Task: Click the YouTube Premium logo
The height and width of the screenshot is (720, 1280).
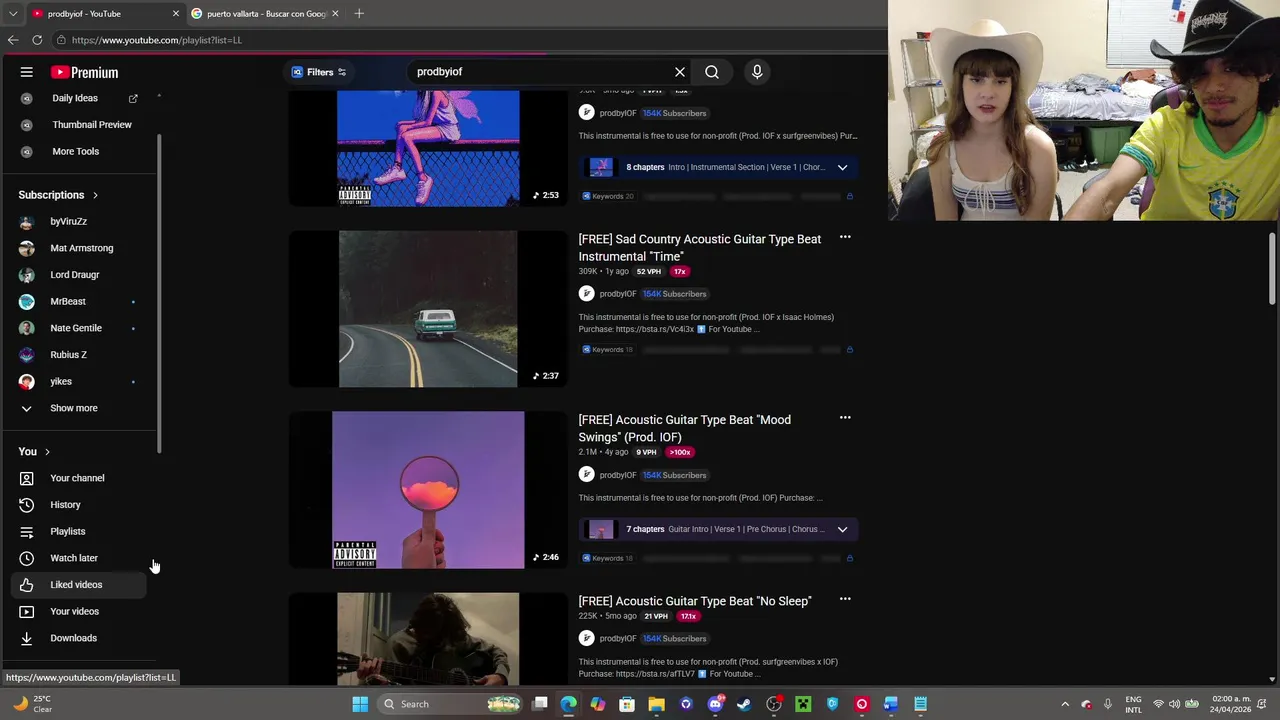Action: tap(85, 72)
